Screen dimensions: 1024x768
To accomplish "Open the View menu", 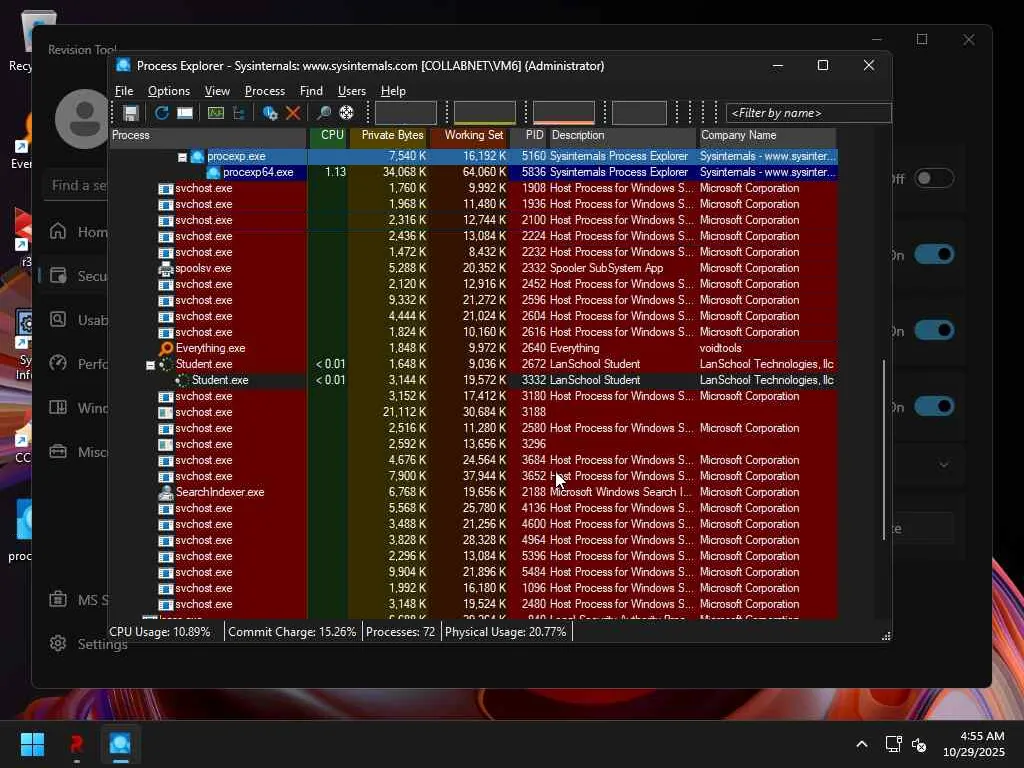I will click(217, 91).
